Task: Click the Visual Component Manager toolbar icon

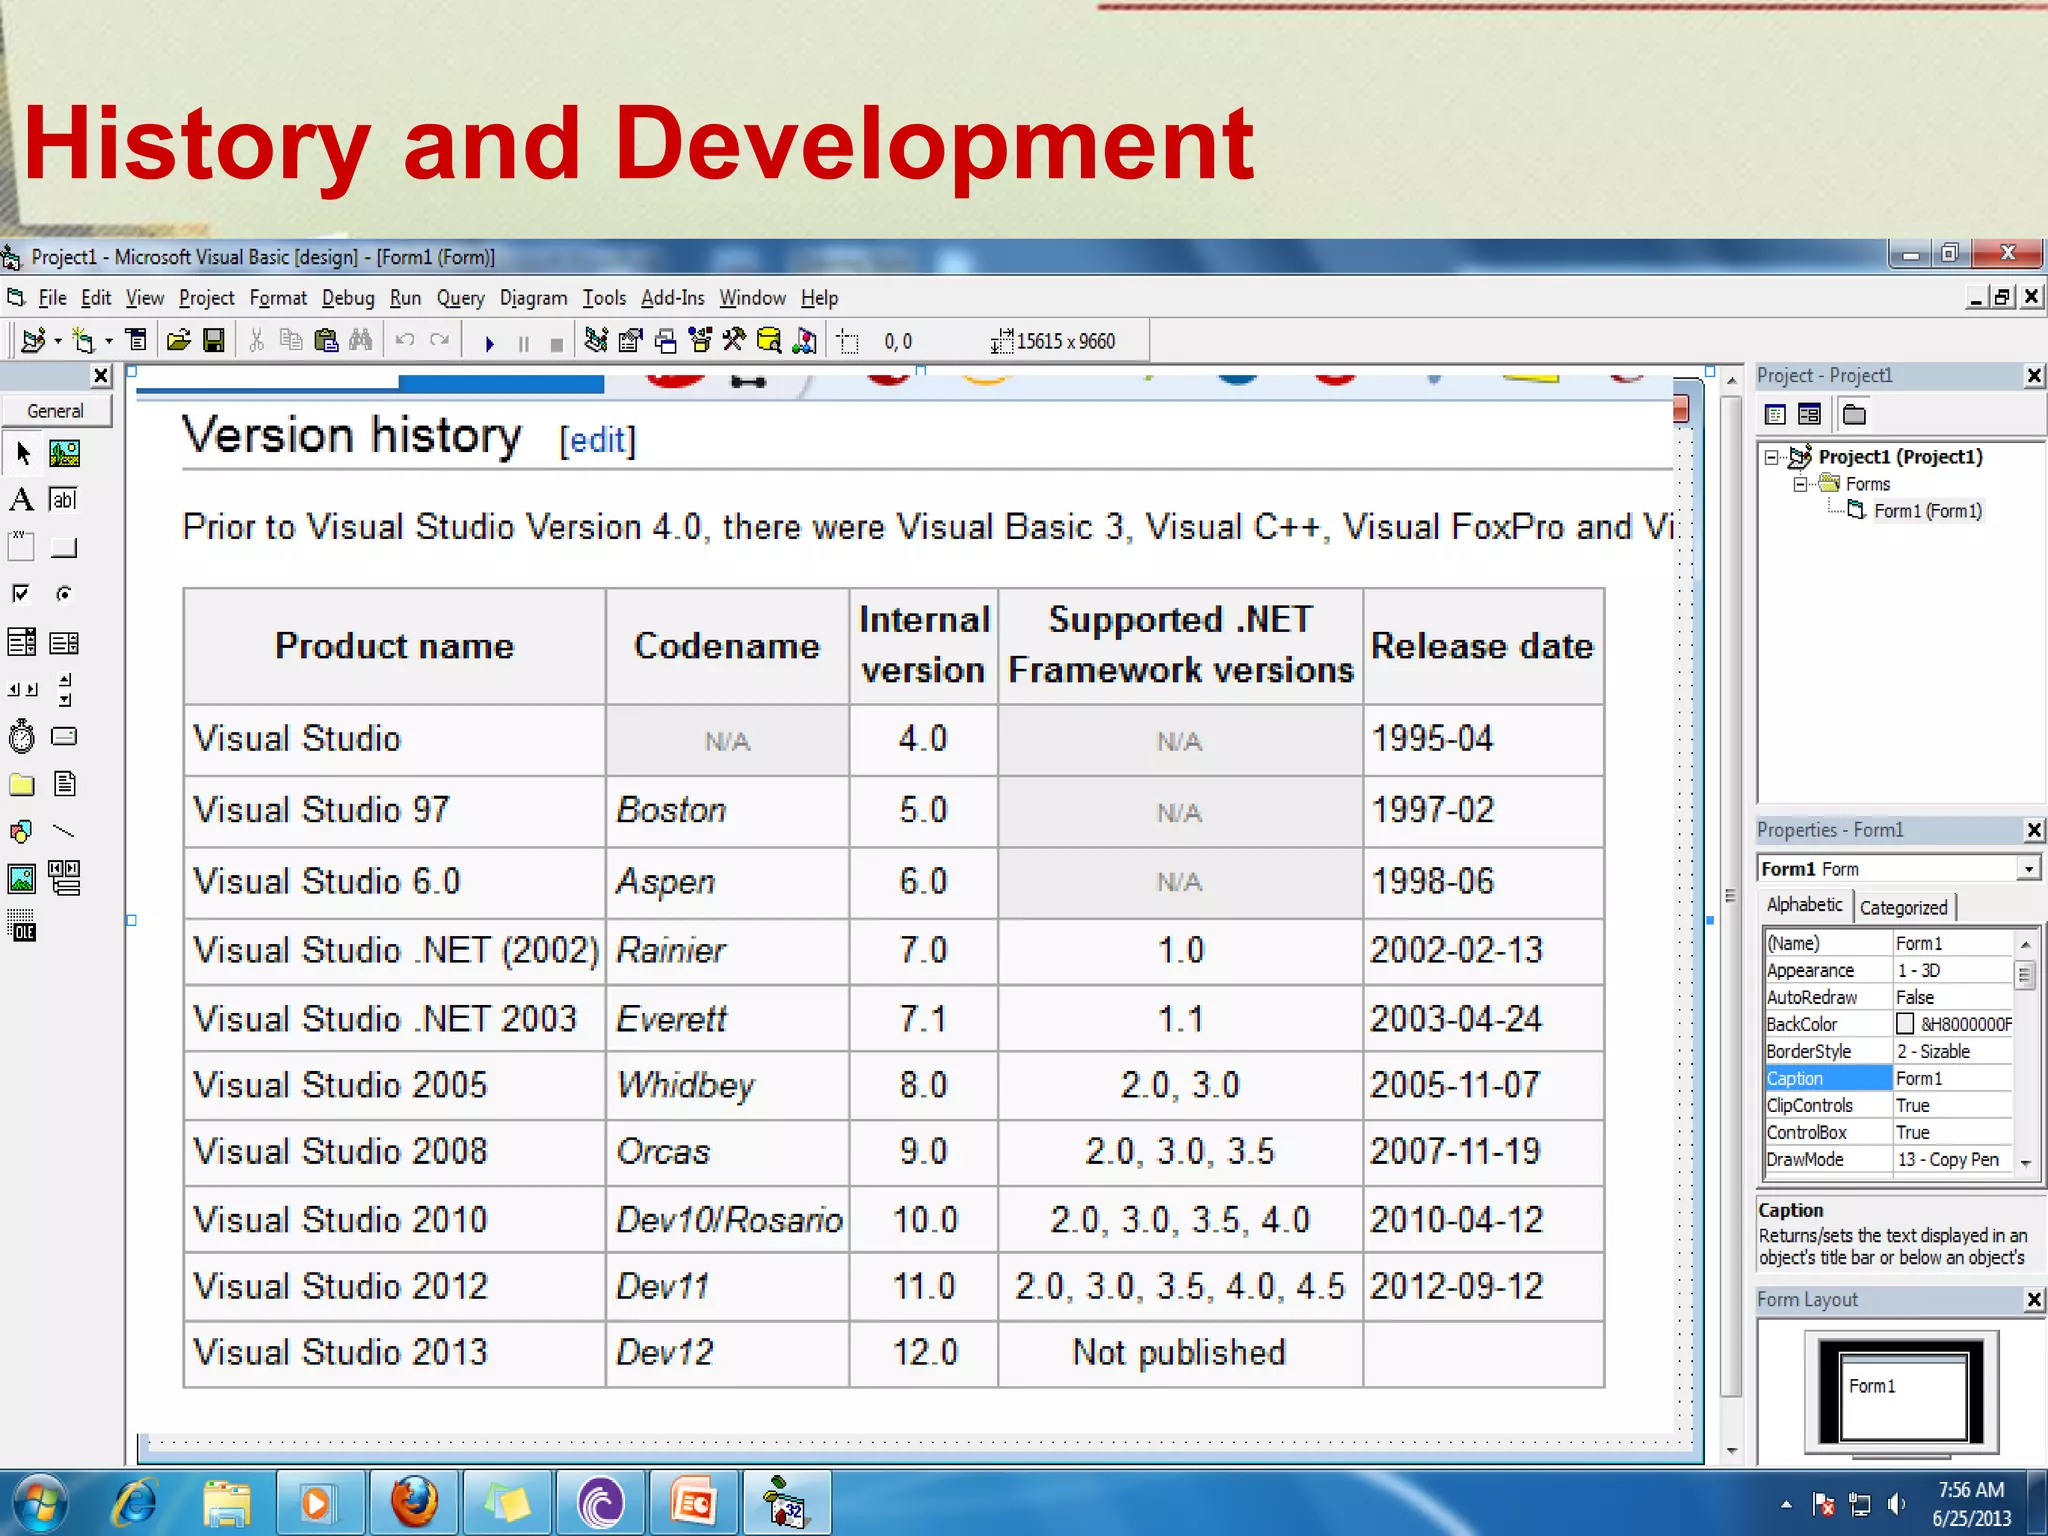Action: pyautogui.click(x=804, y=341)
